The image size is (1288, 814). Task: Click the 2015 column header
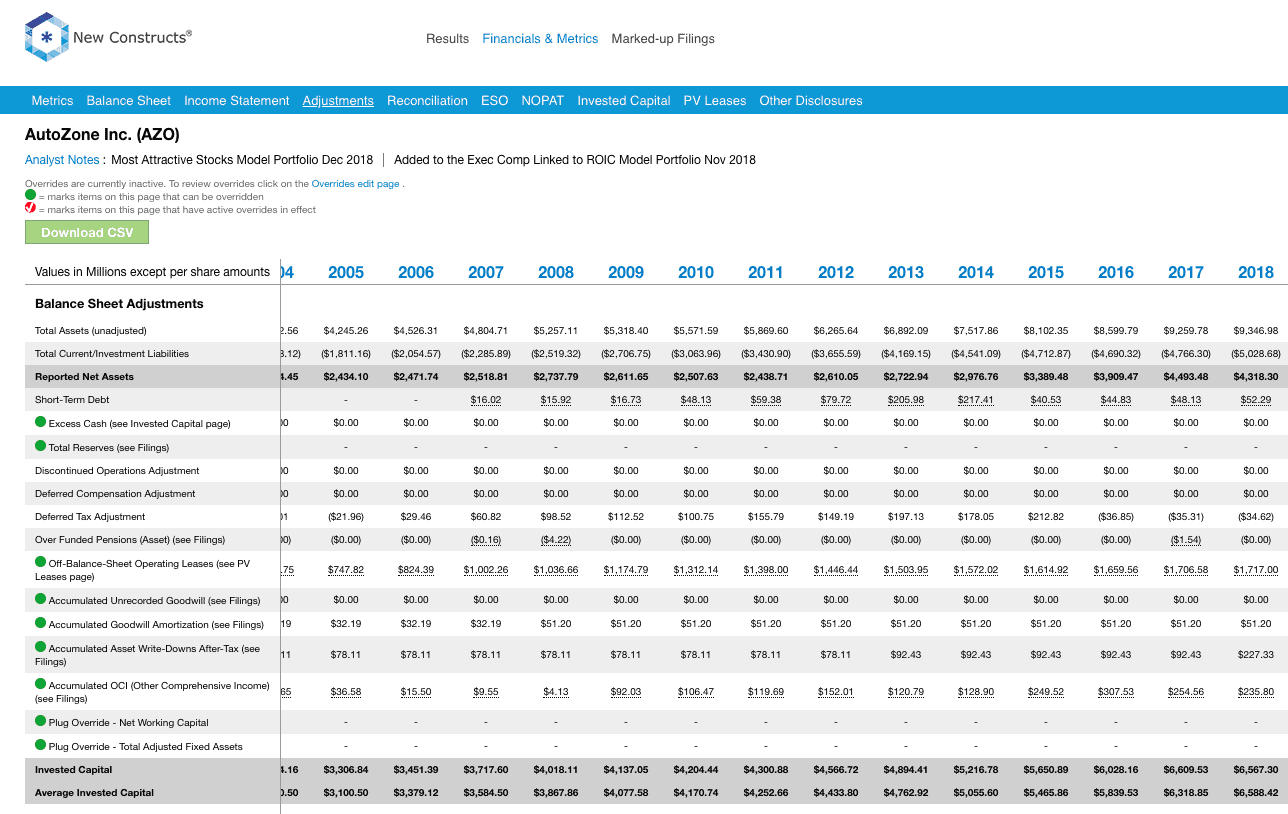point(1046,272)
